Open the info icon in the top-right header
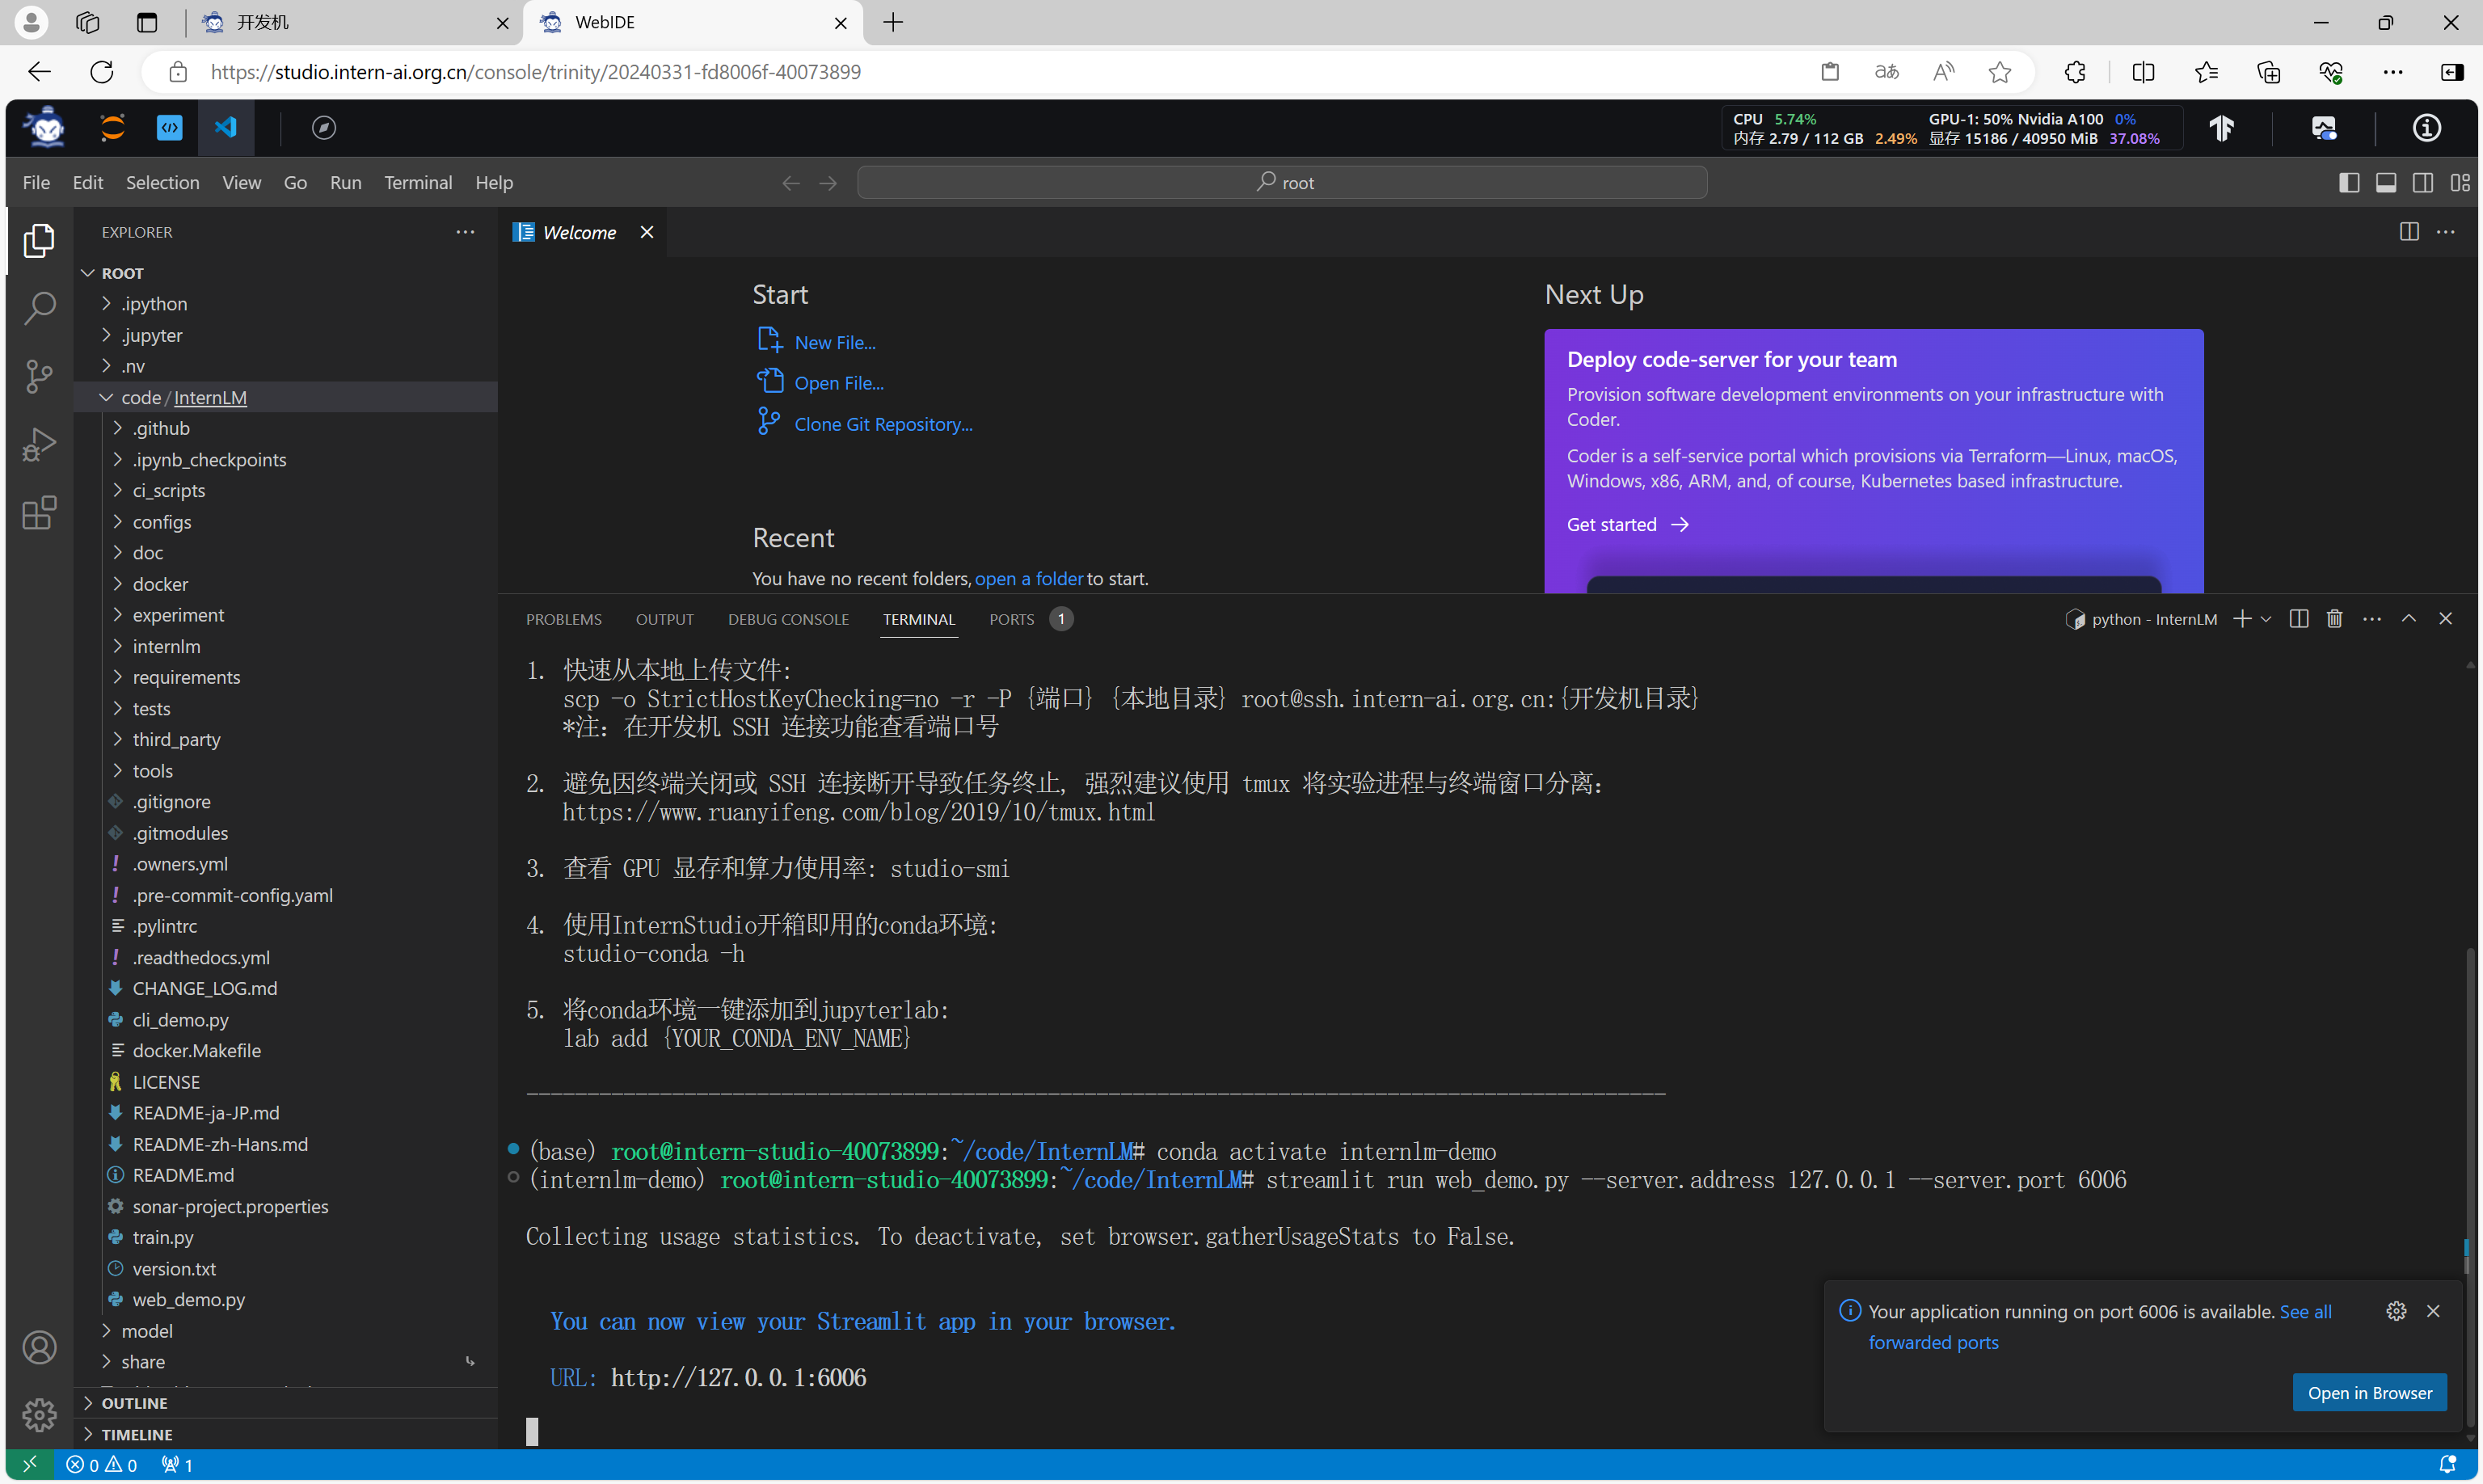 [2426, 127]
